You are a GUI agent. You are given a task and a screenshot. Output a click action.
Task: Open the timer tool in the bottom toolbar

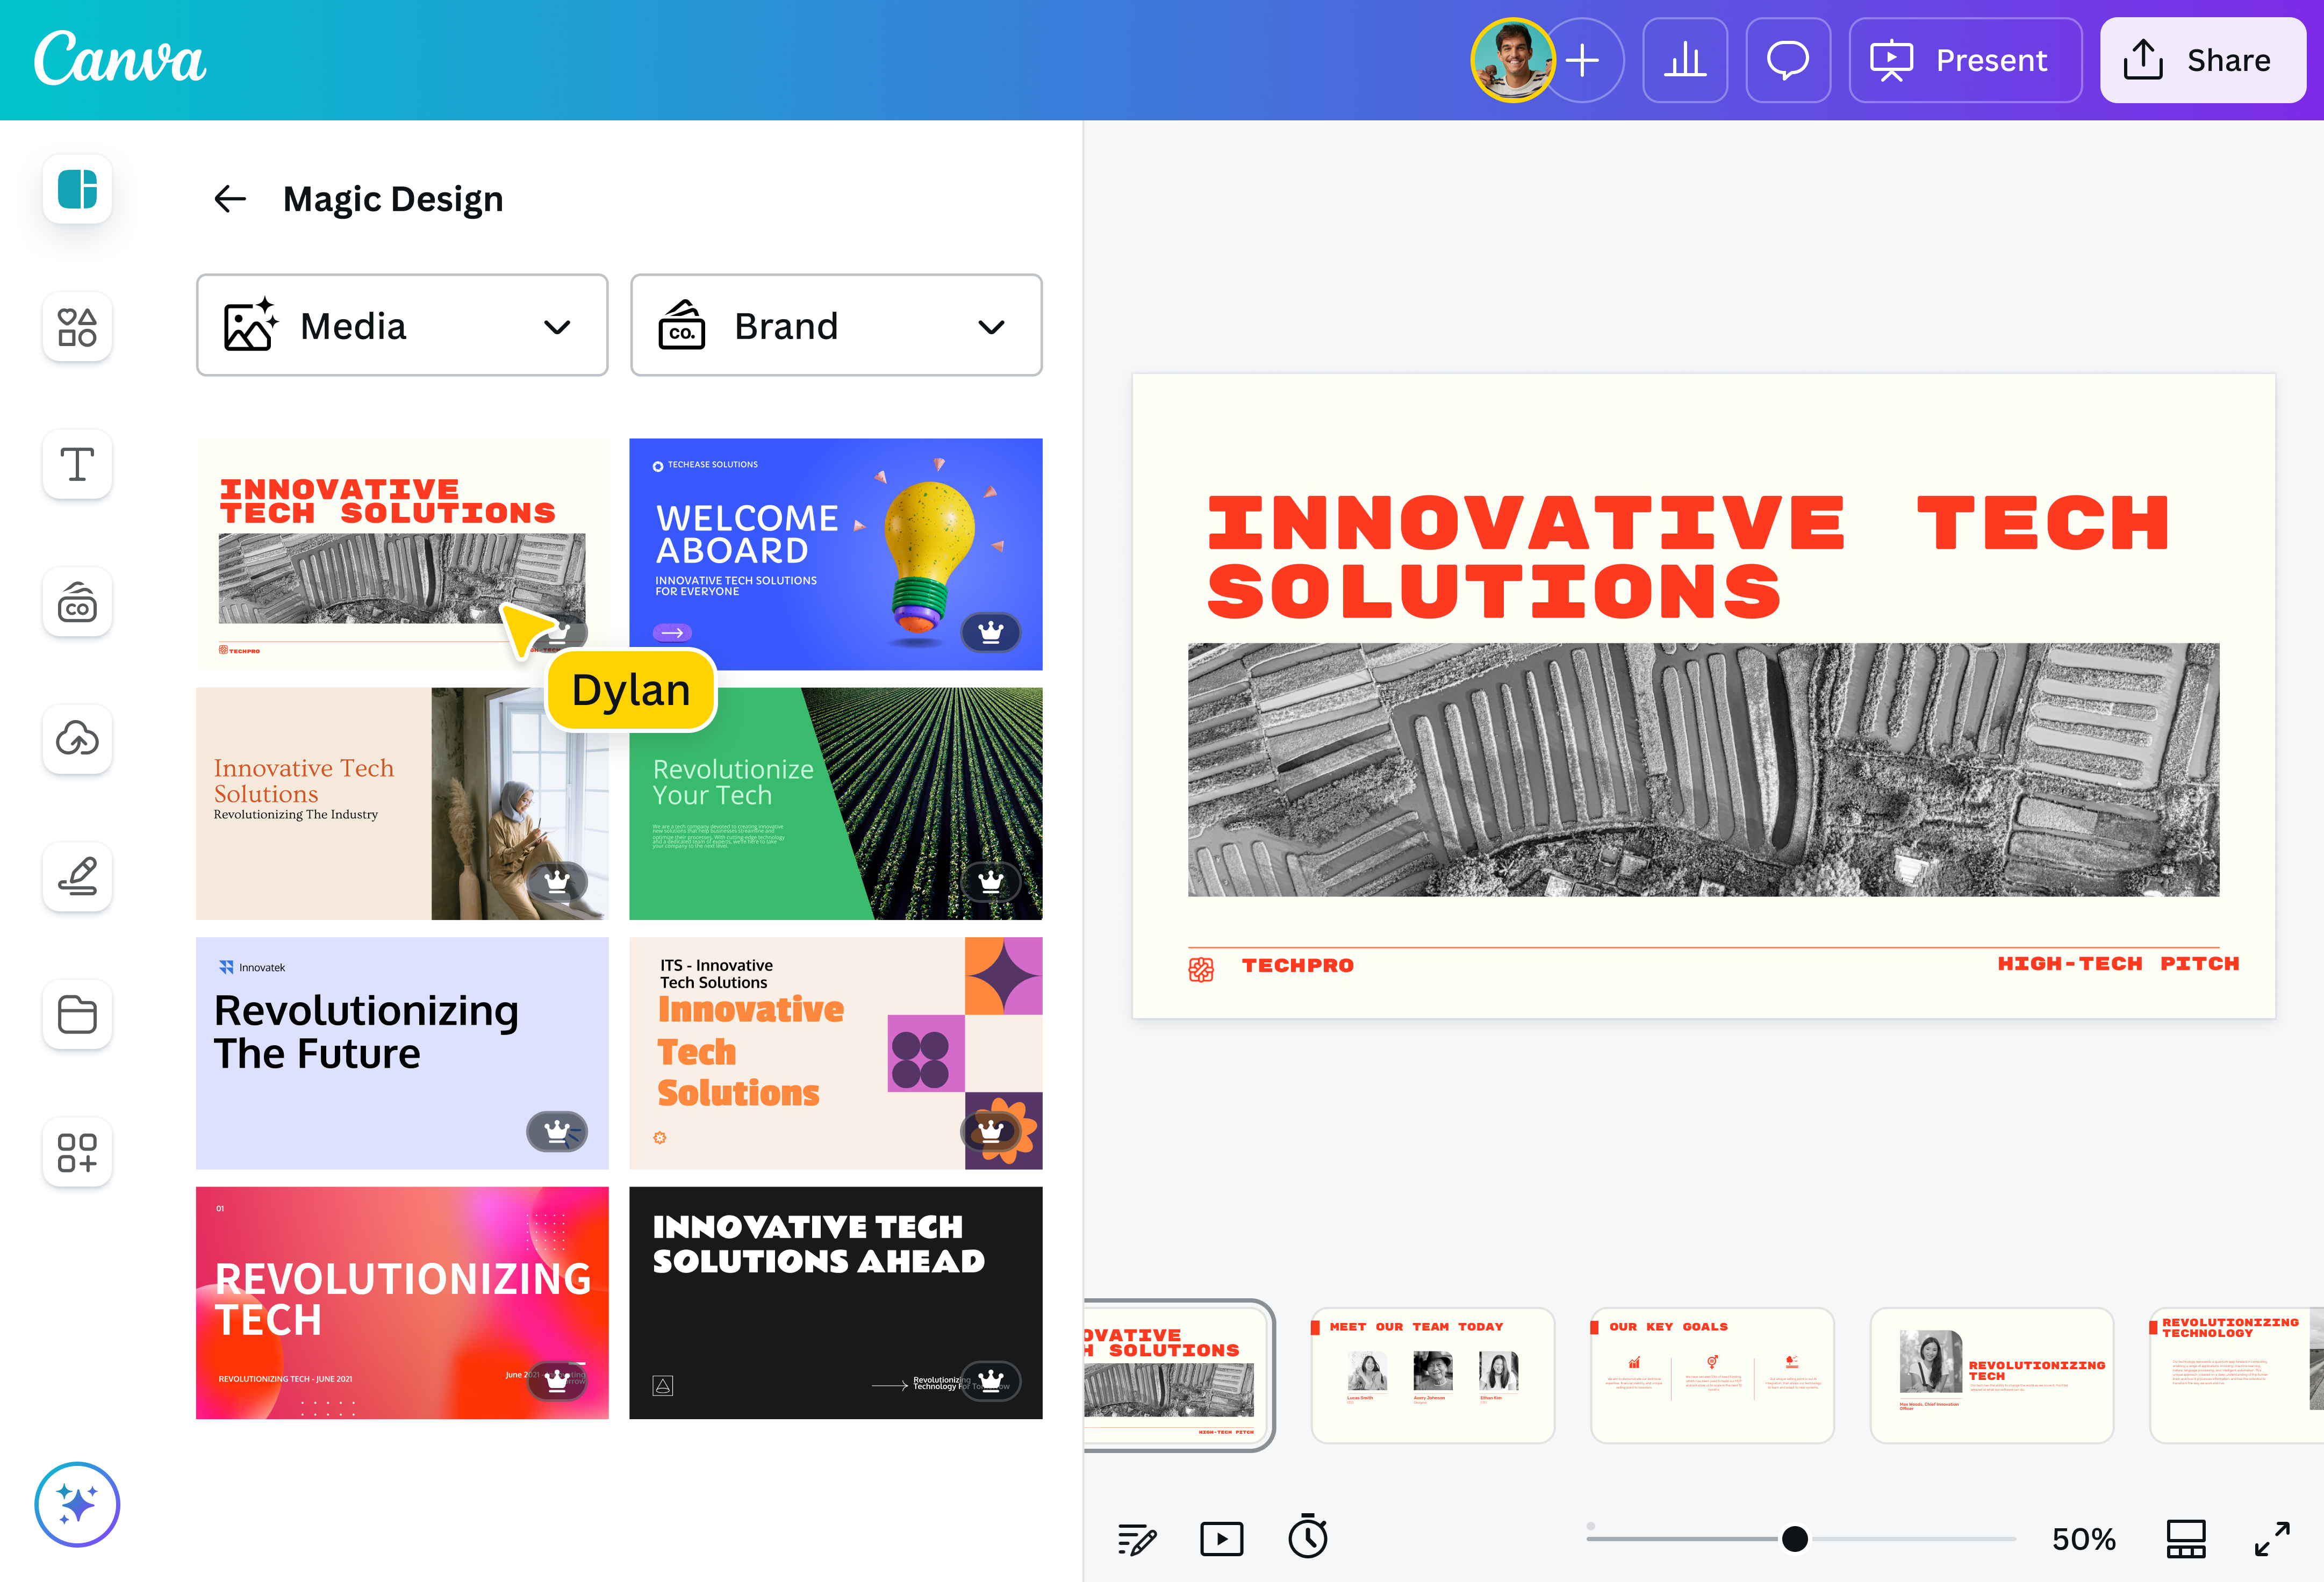[x=1308, y=1538]
